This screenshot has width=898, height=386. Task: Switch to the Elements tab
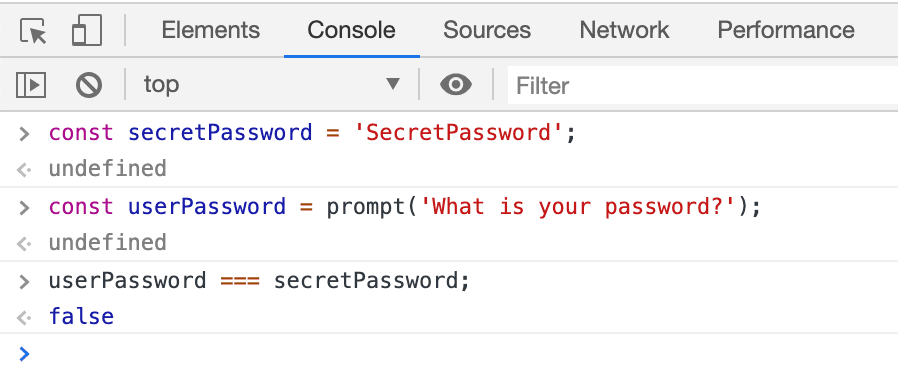pos(211,30)
